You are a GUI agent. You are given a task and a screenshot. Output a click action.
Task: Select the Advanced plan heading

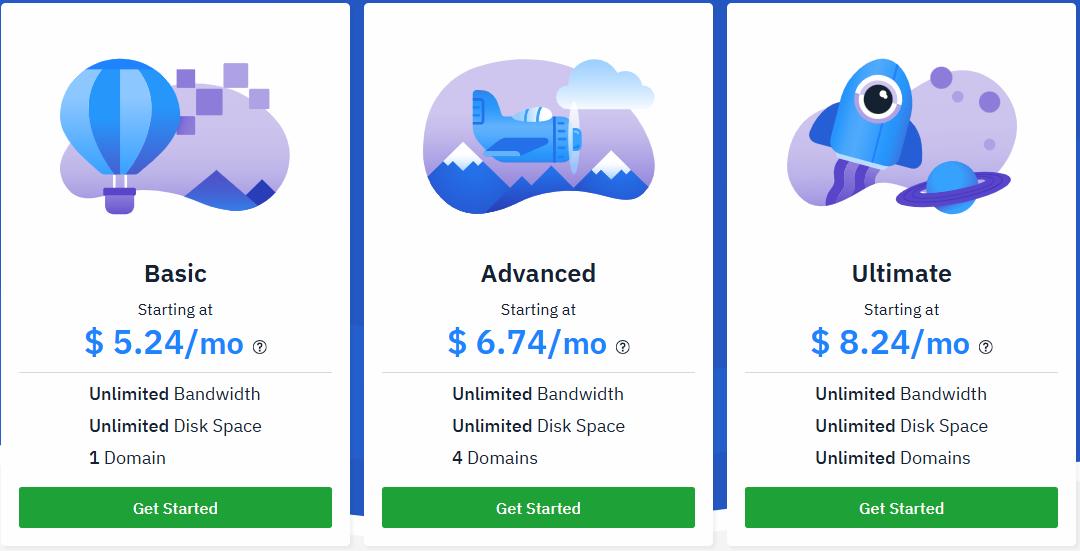538,273
